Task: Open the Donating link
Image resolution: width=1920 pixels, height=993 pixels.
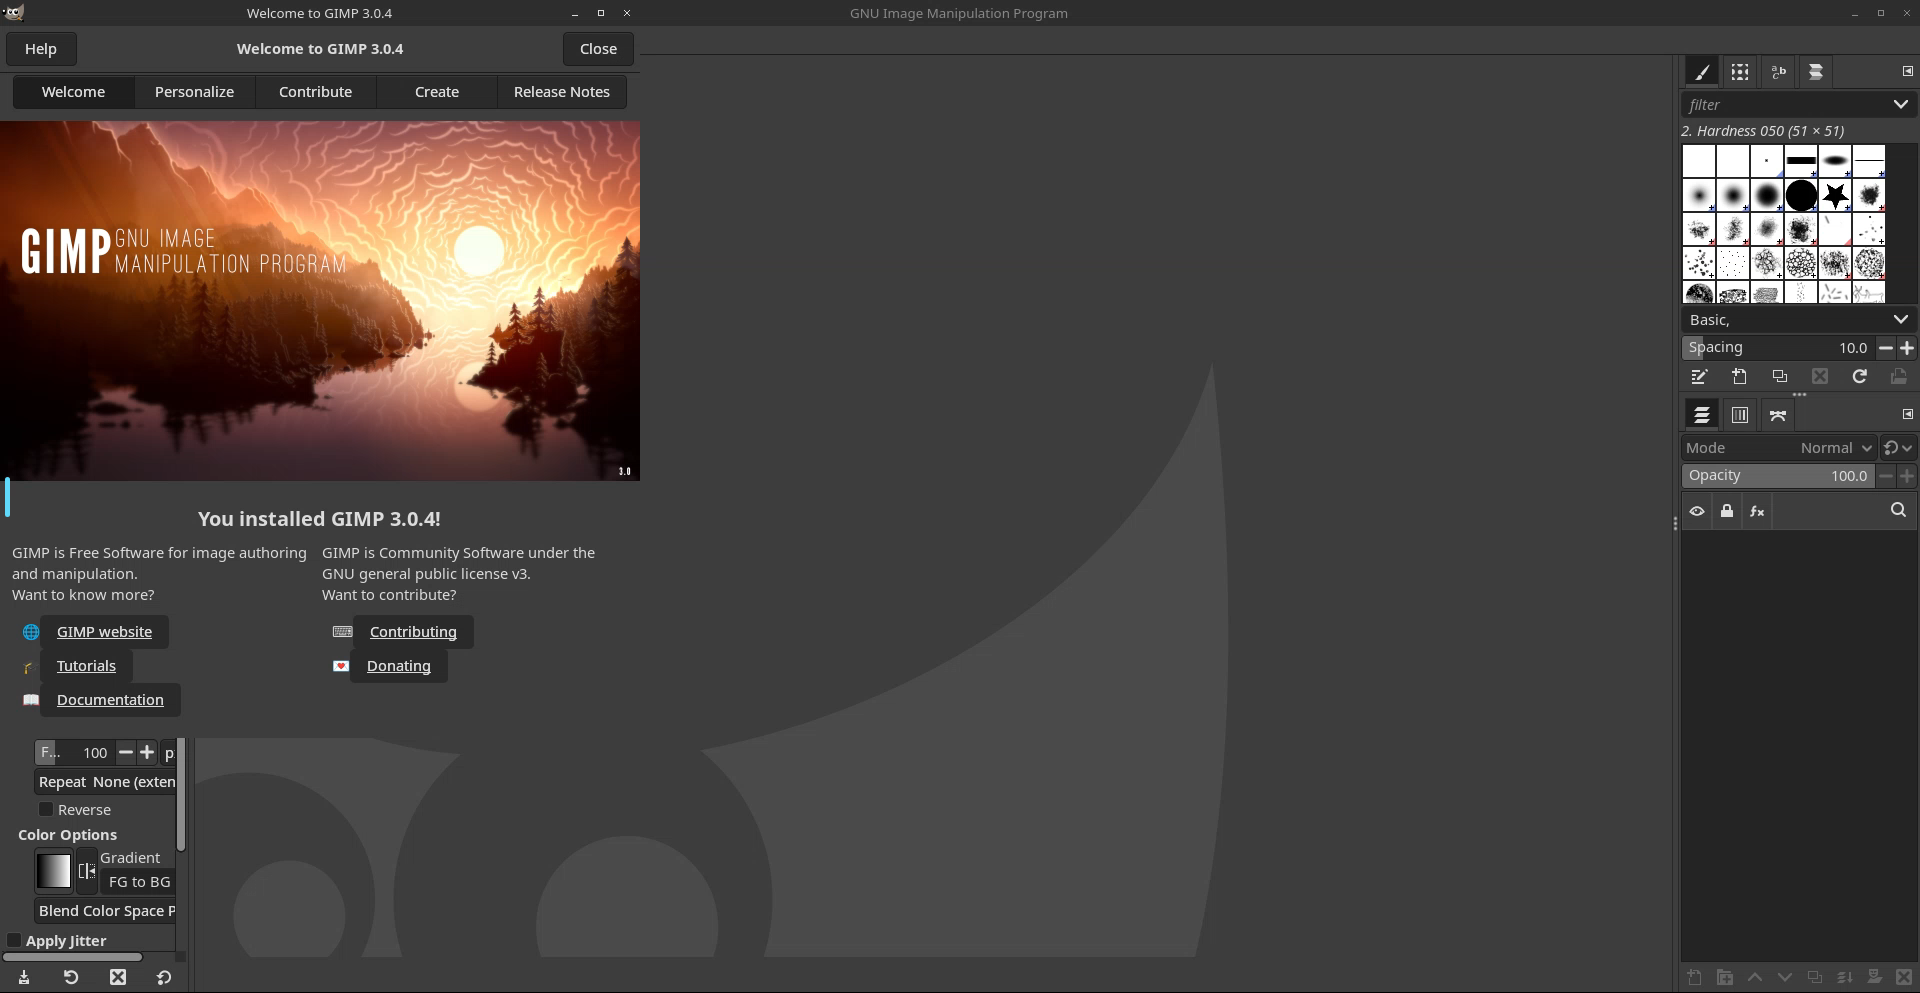Action: (399, 666)
